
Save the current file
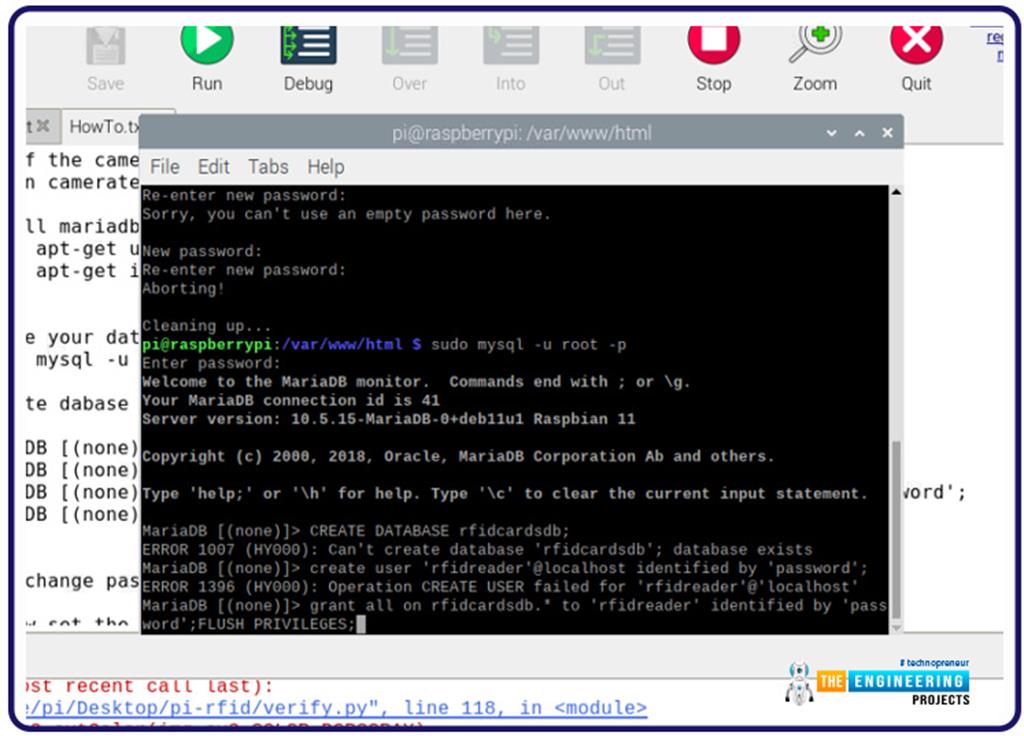[x=104, y=43]
